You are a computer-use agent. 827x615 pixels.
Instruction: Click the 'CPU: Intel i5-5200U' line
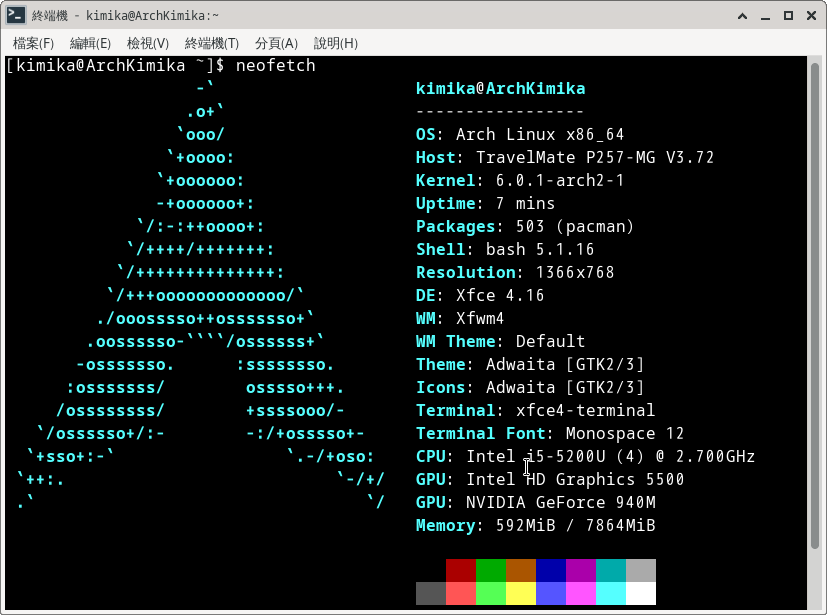585,457
